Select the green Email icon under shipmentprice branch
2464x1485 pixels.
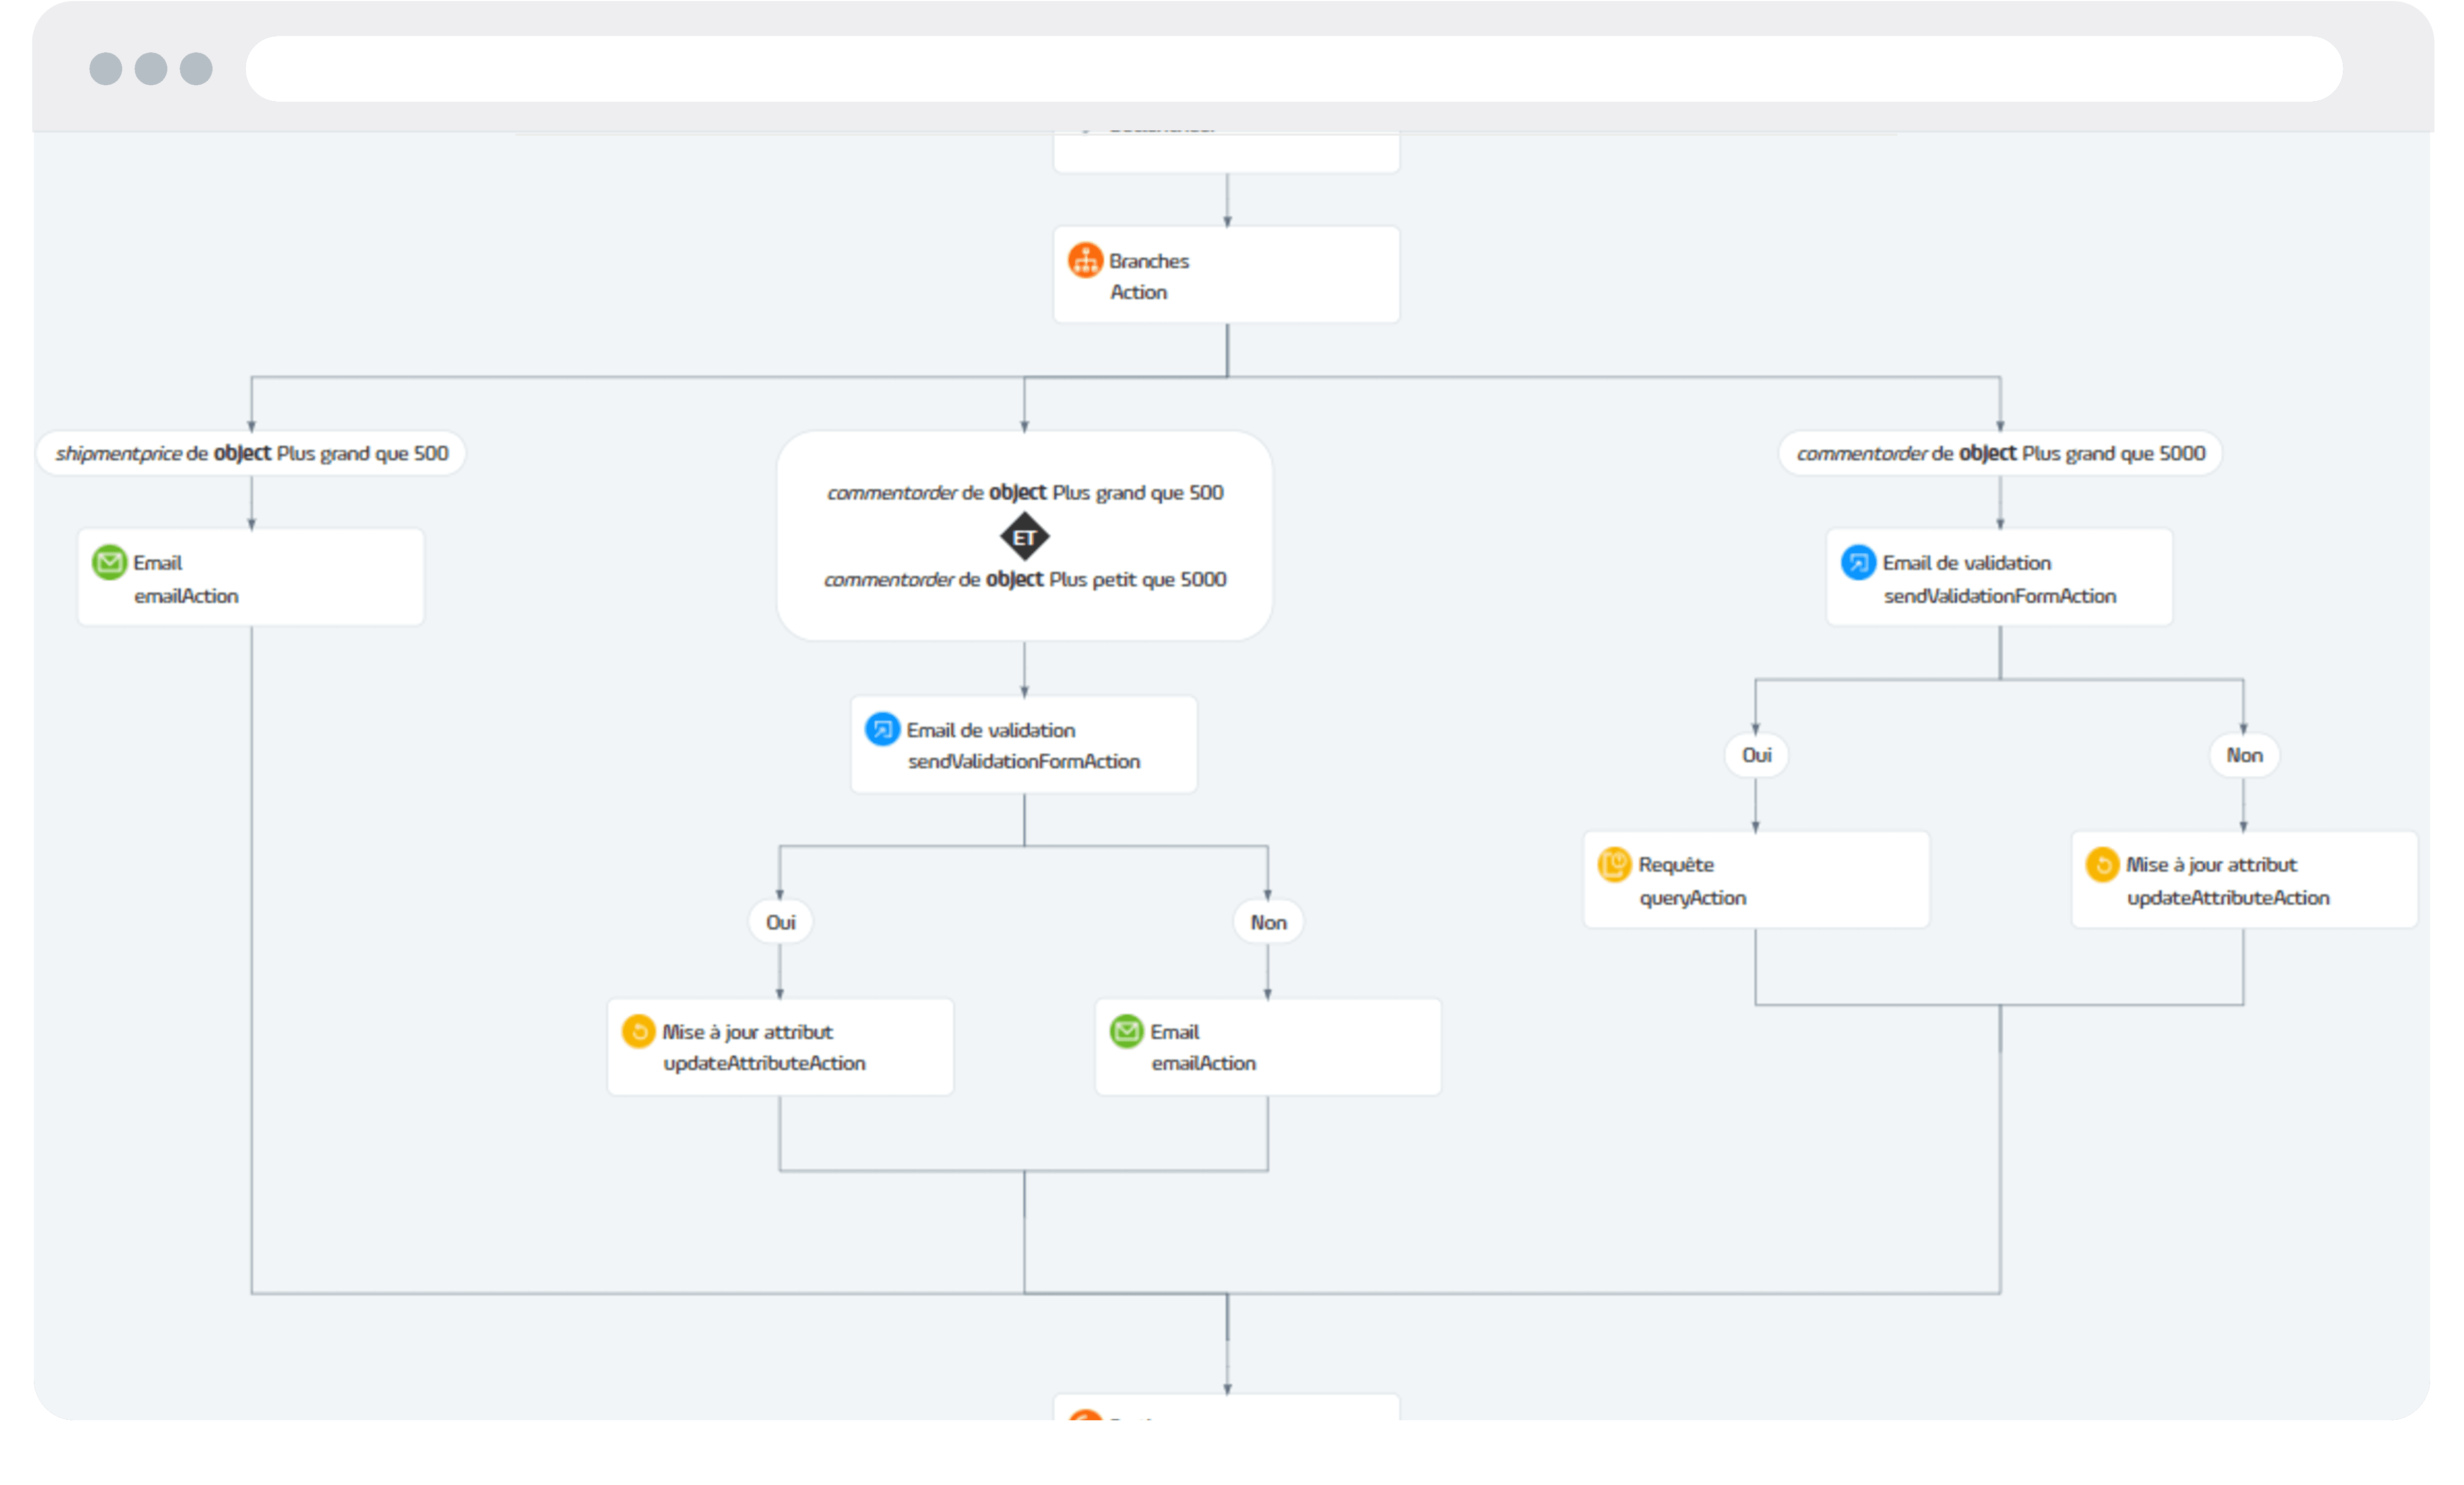(109, 562)
